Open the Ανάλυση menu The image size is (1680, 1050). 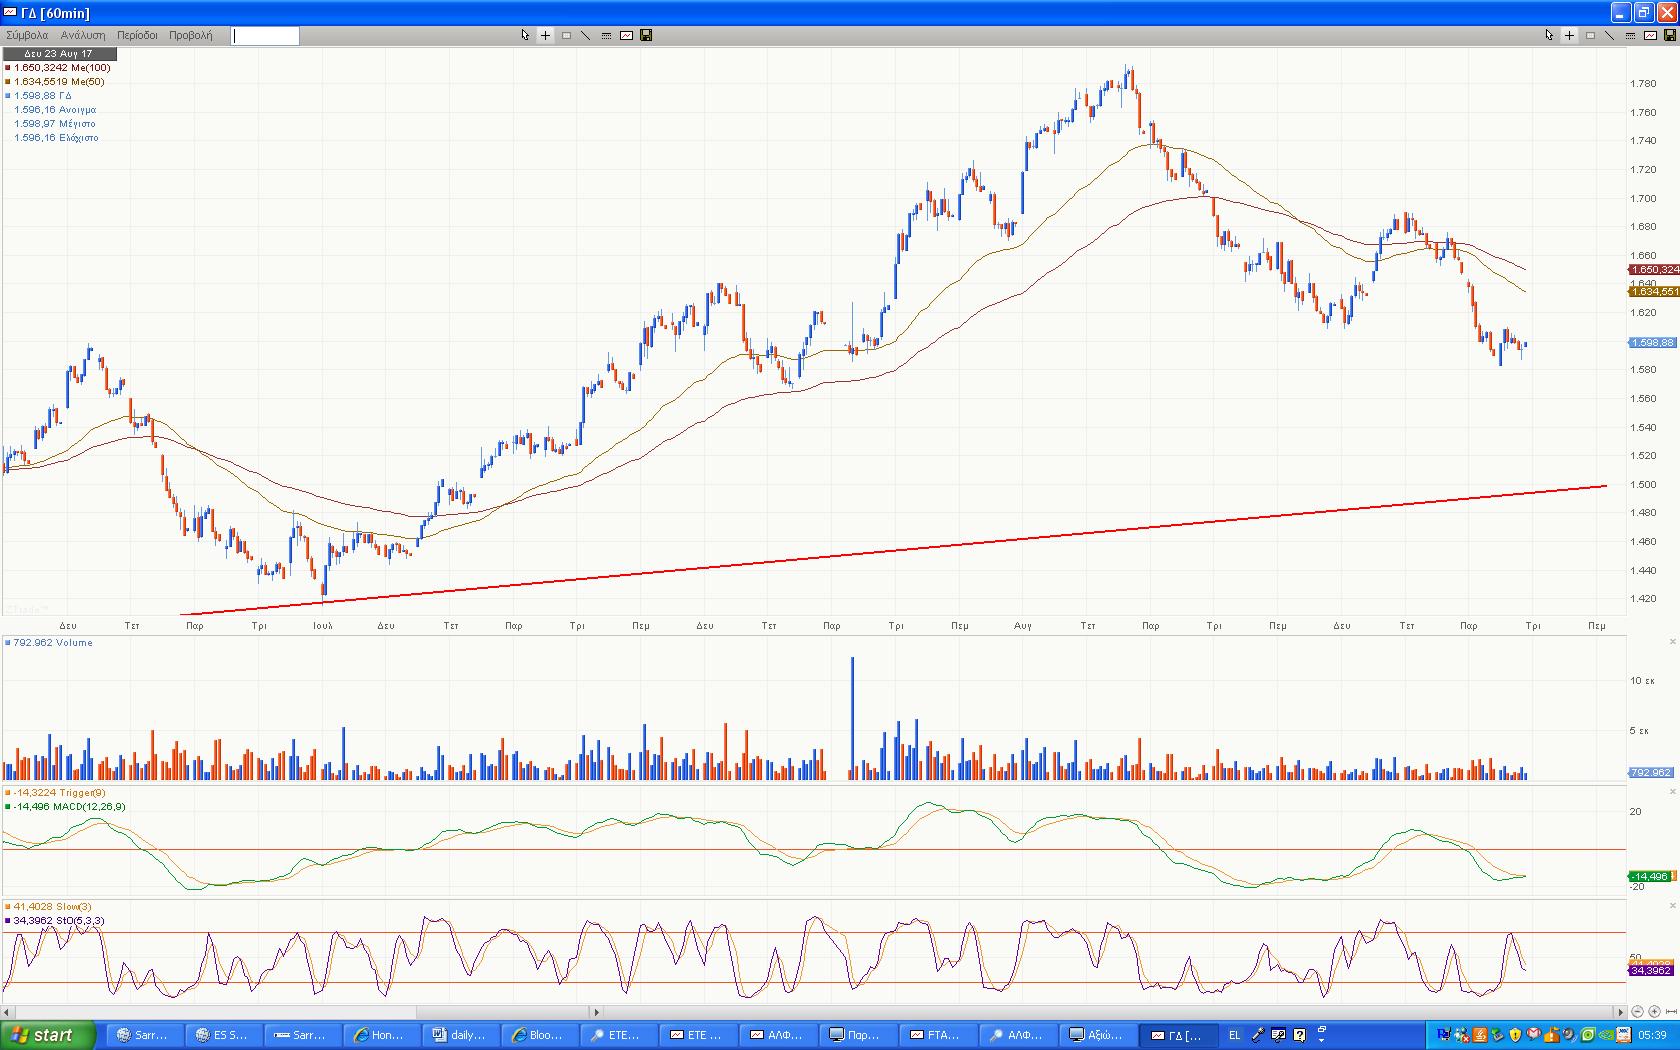pyautogui.click(x=83, y=35)
